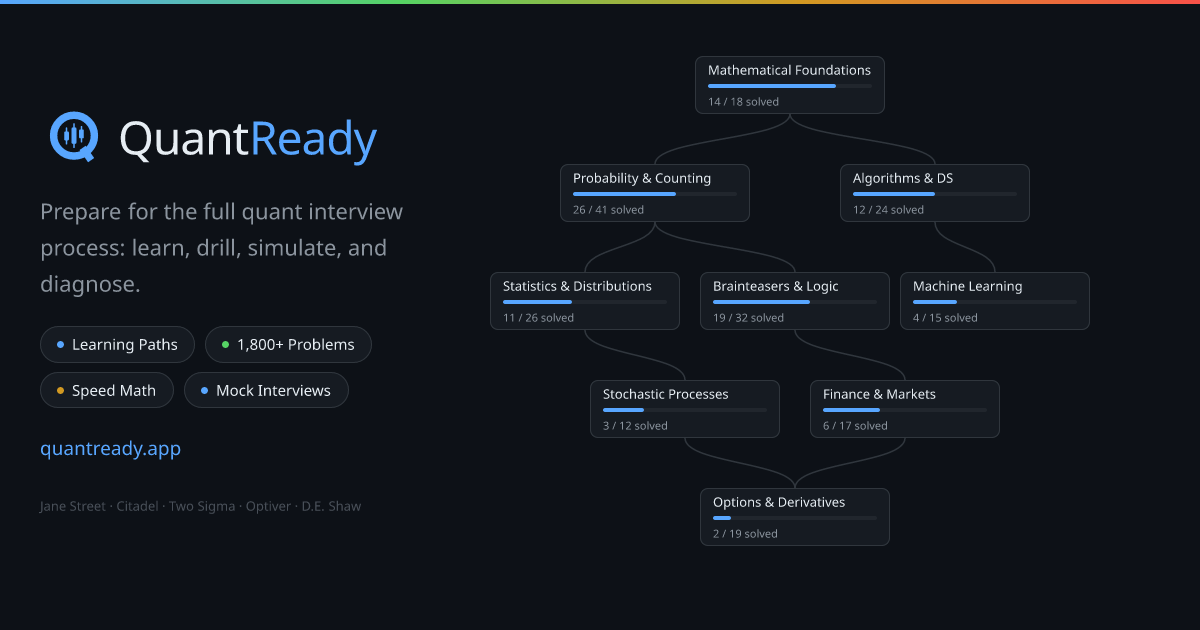
Task: Click the Statistics & Distributions progress bar
Action: point(585,302)
